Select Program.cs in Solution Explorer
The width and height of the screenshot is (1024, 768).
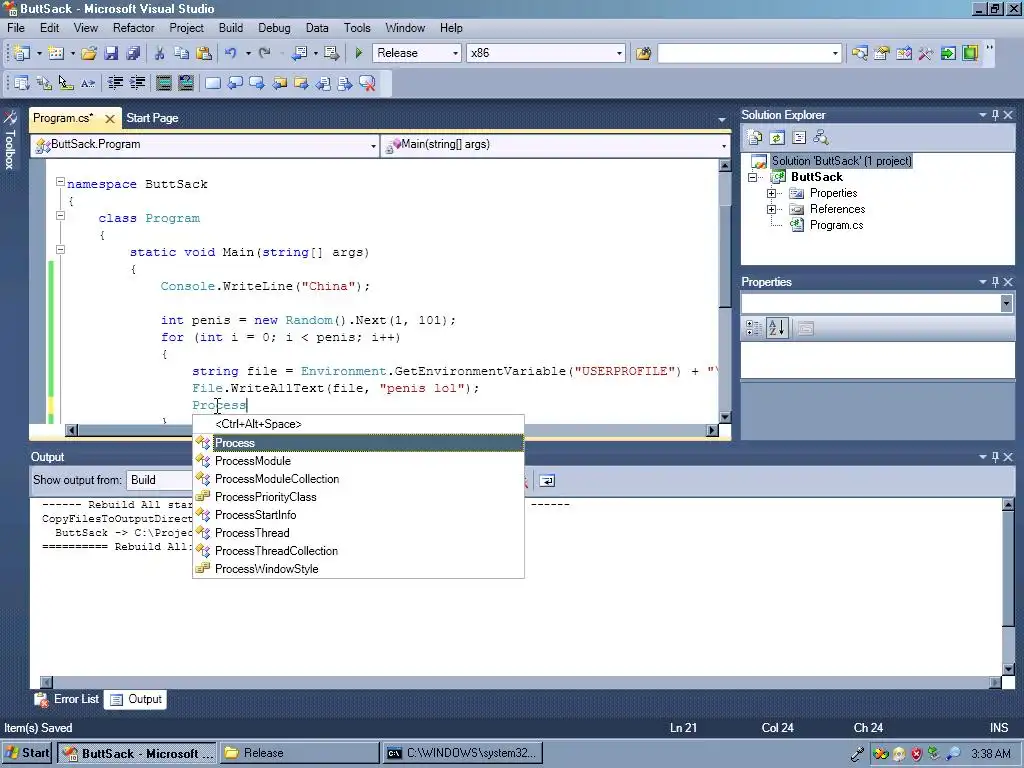tap(836, 225)
